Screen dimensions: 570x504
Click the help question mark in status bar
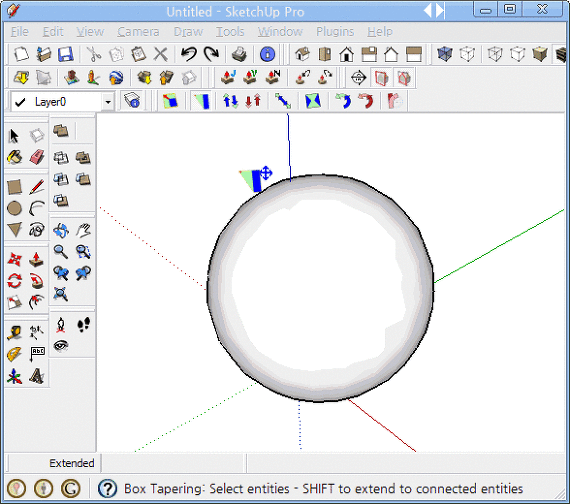[x=108, y=489]
